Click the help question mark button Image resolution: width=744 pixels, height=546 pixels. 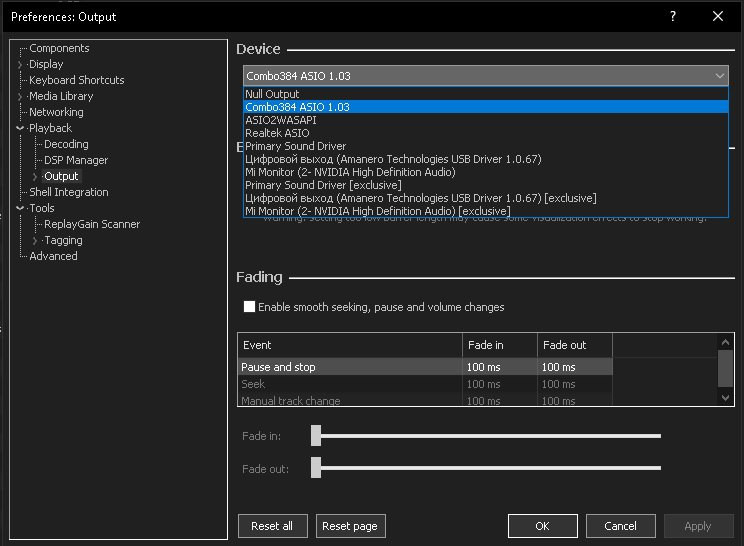[x=673, y=16]
